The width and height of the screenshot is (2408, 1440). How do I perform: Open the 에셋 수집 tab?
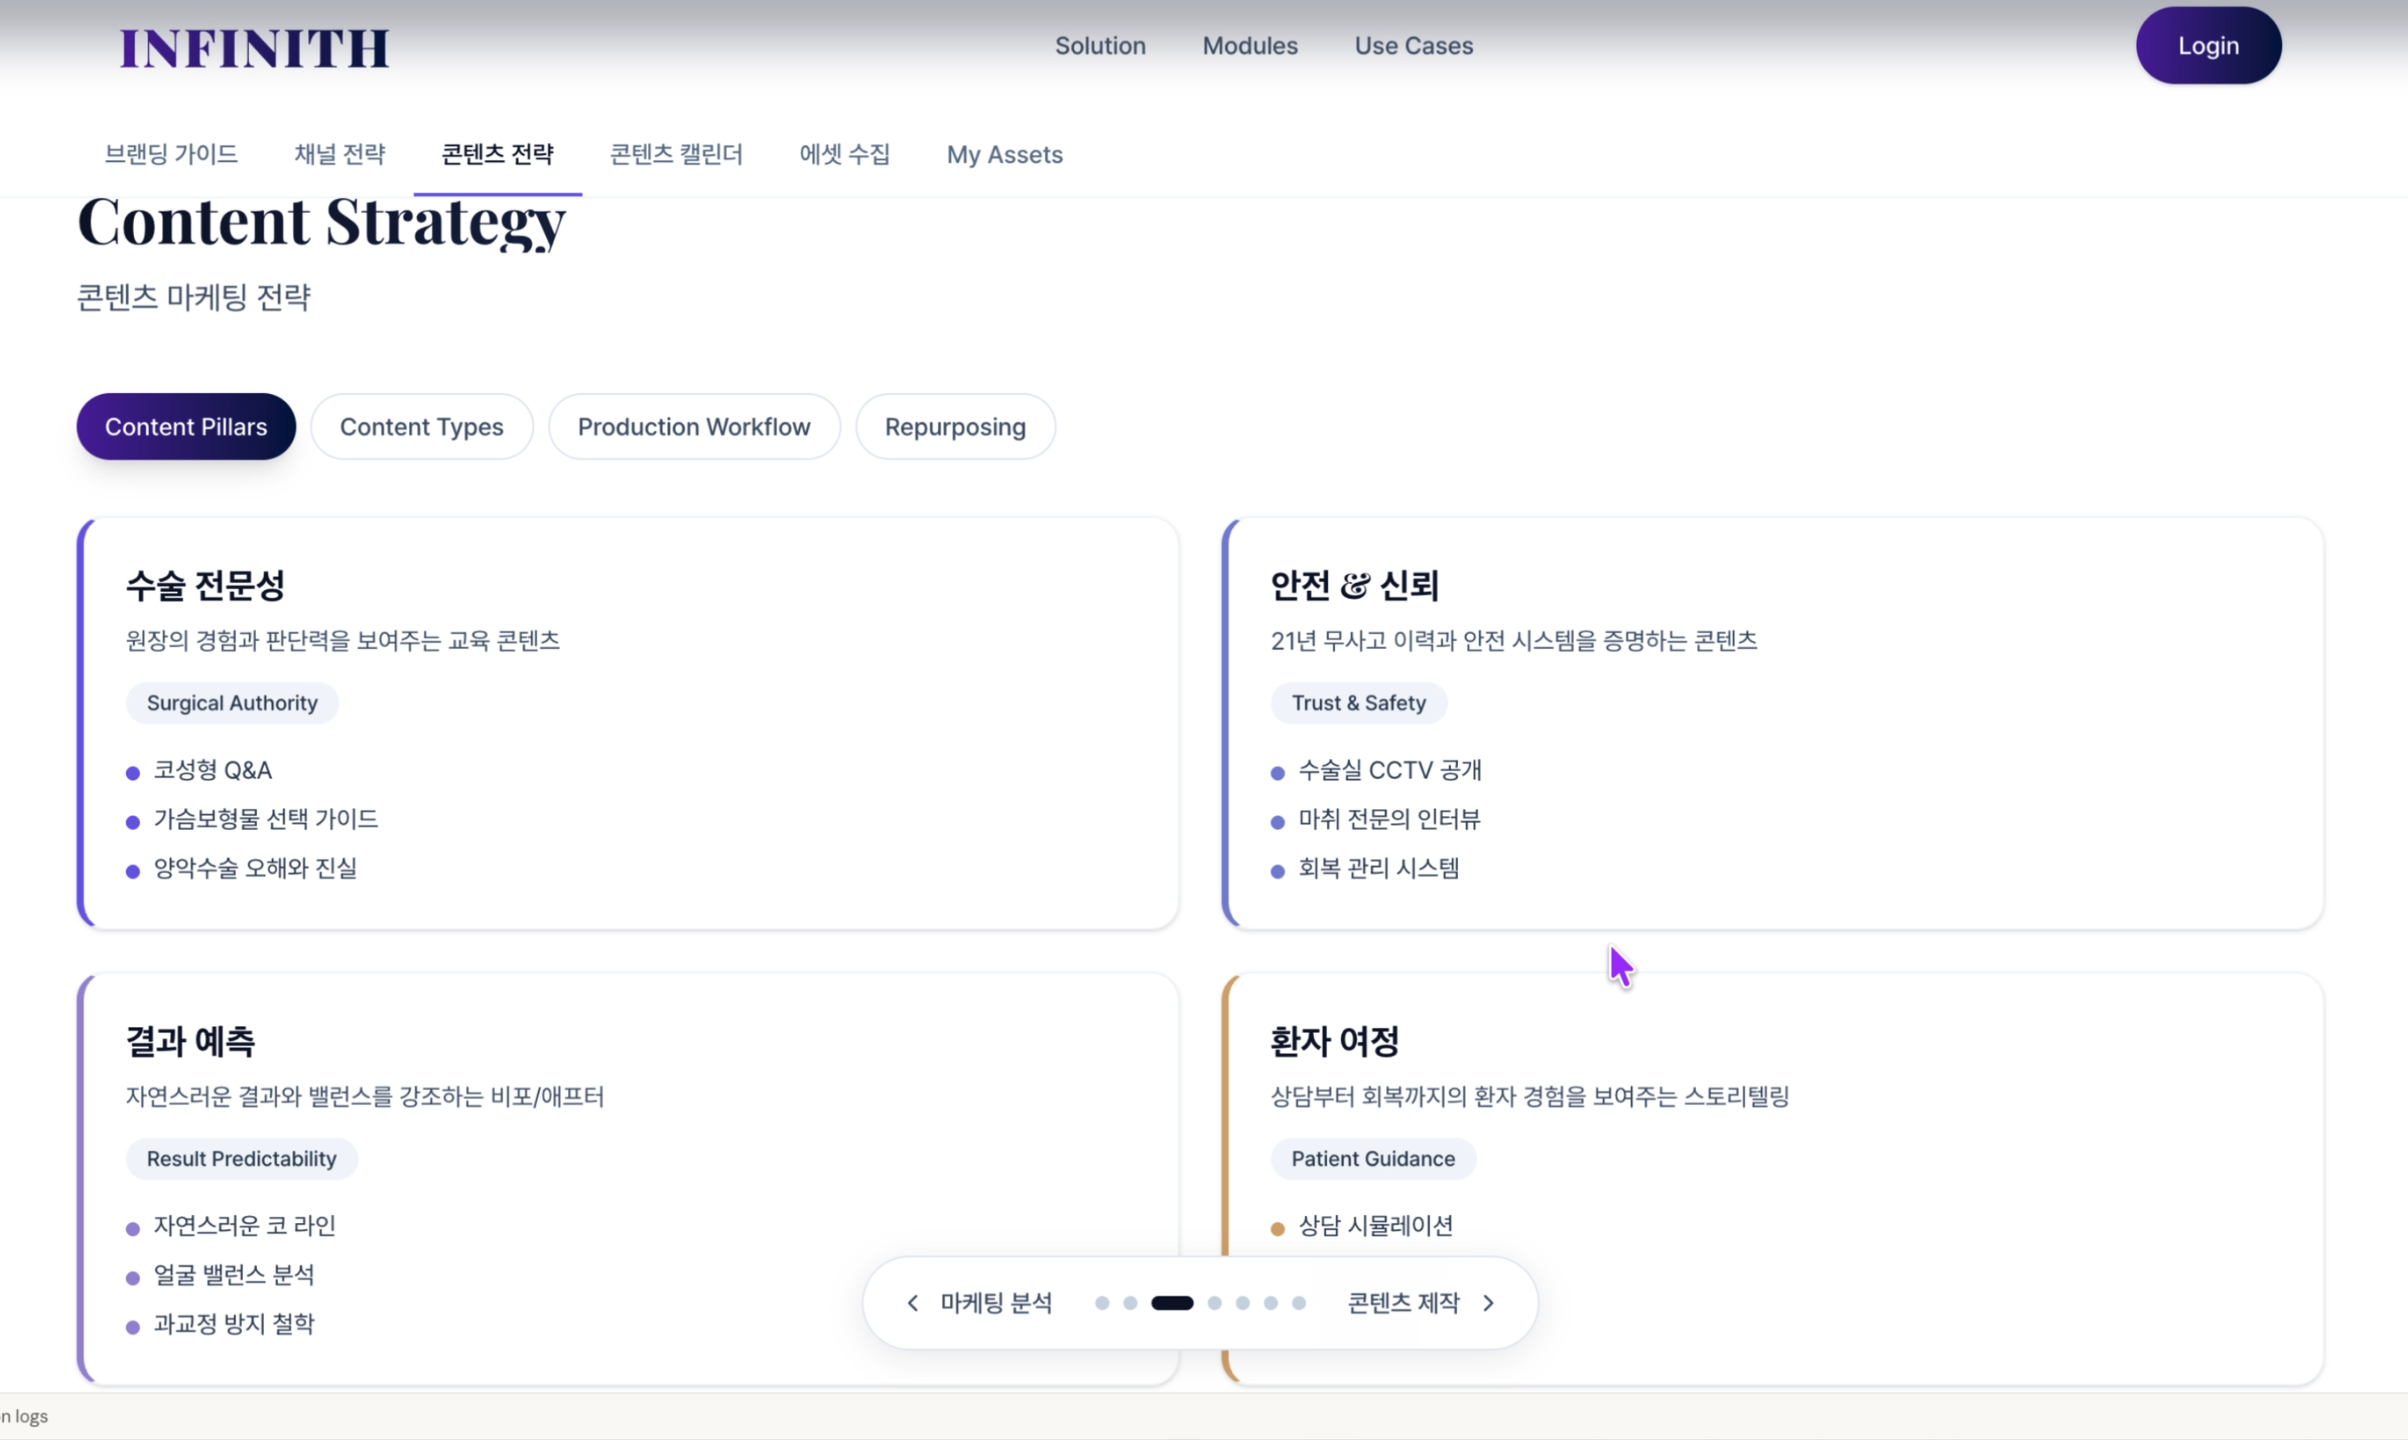pyautogui.click(x=844, y=154)
